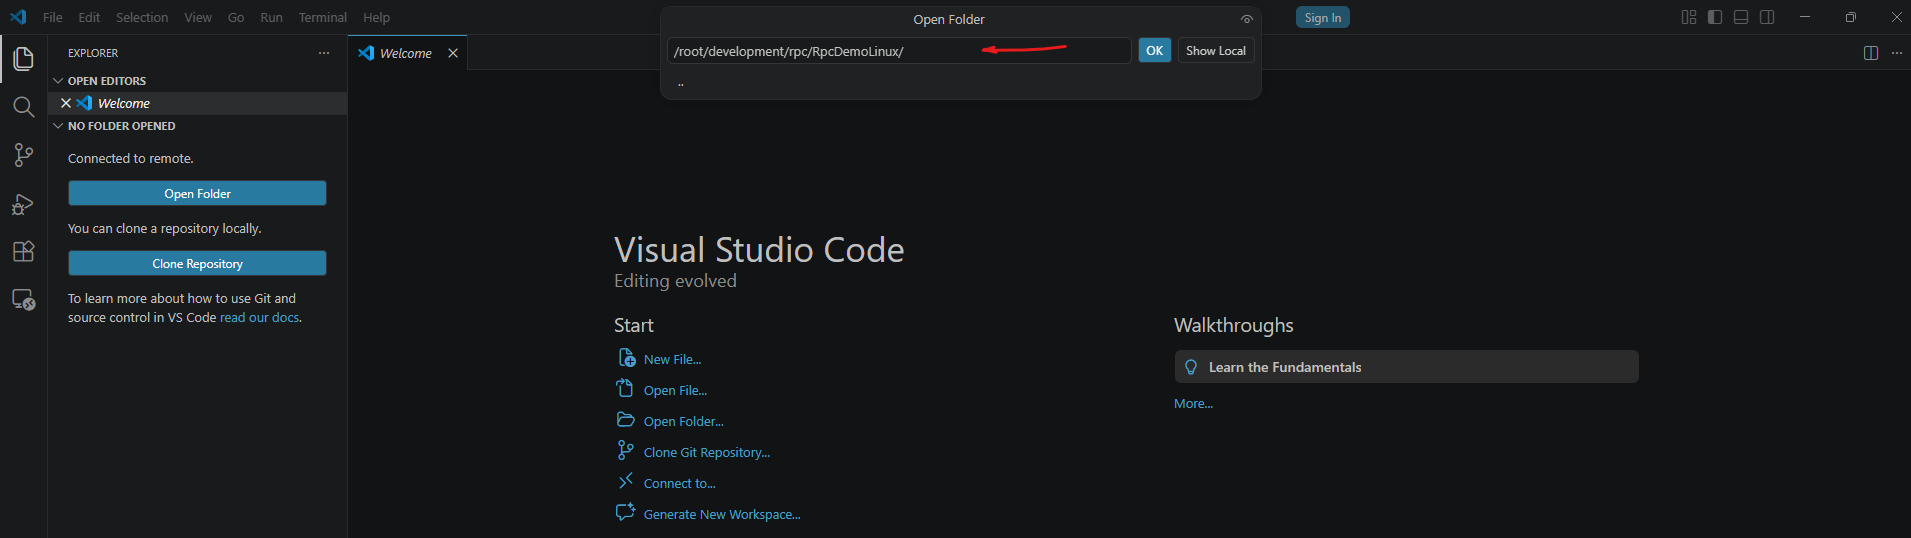Open the Run and Debug view
The width and height of the screenshot is (1911, 538).
(23, 204)
